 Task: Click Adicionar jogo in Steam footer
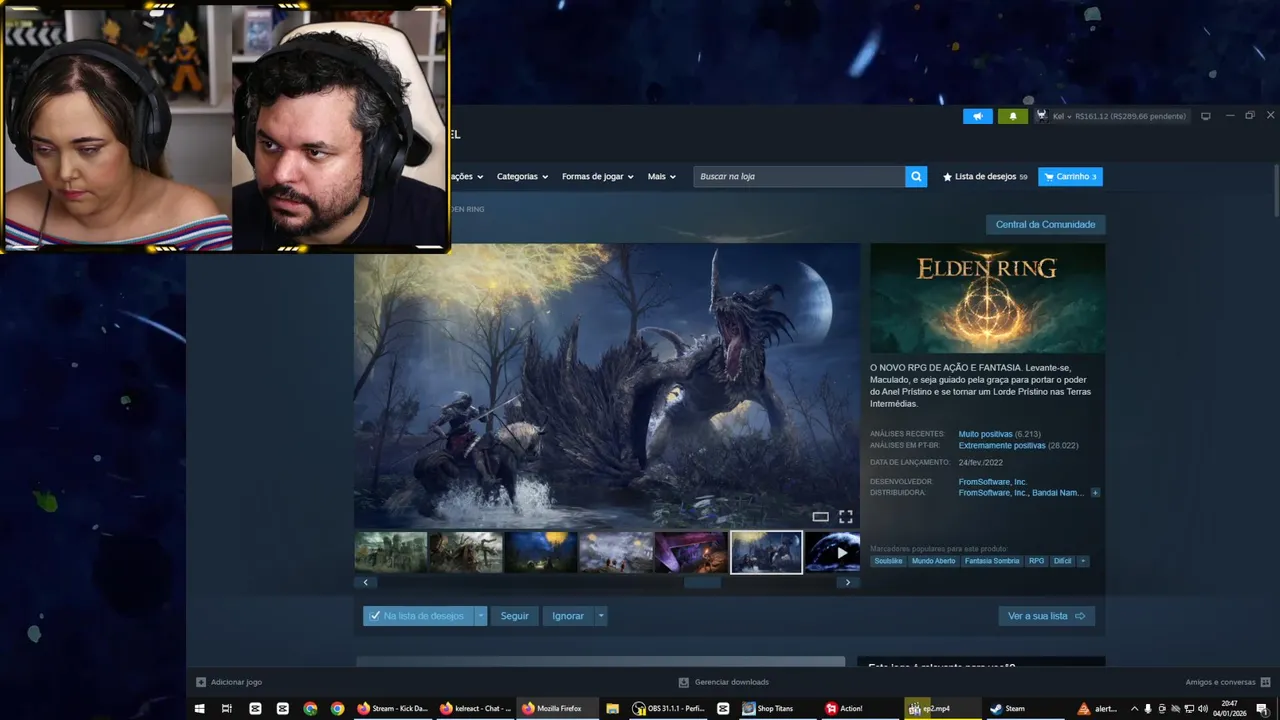pos(229,682)
